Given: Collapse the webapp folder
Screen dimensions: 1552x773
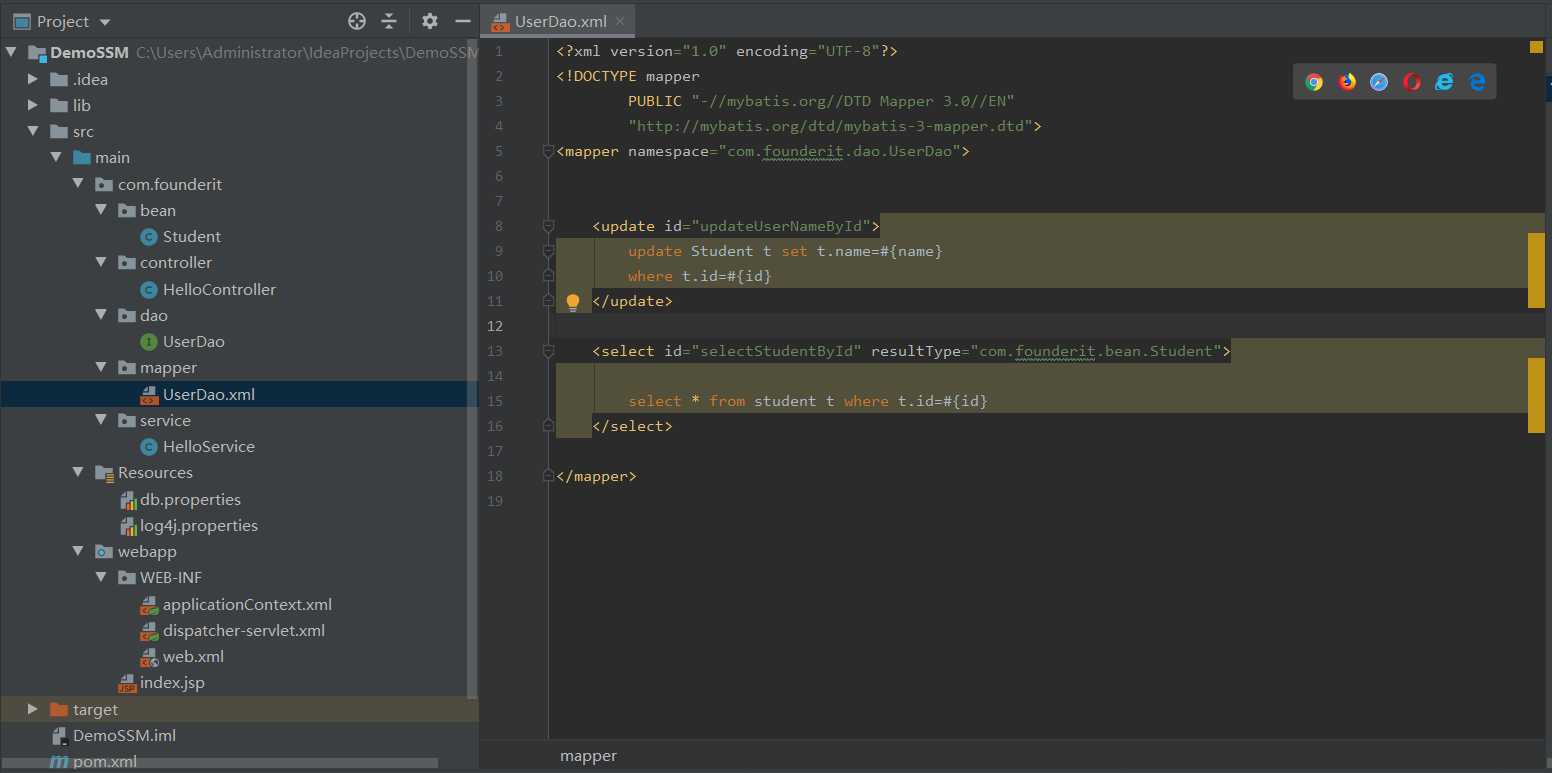Looking at the screenshot, I should pos(79,551).
